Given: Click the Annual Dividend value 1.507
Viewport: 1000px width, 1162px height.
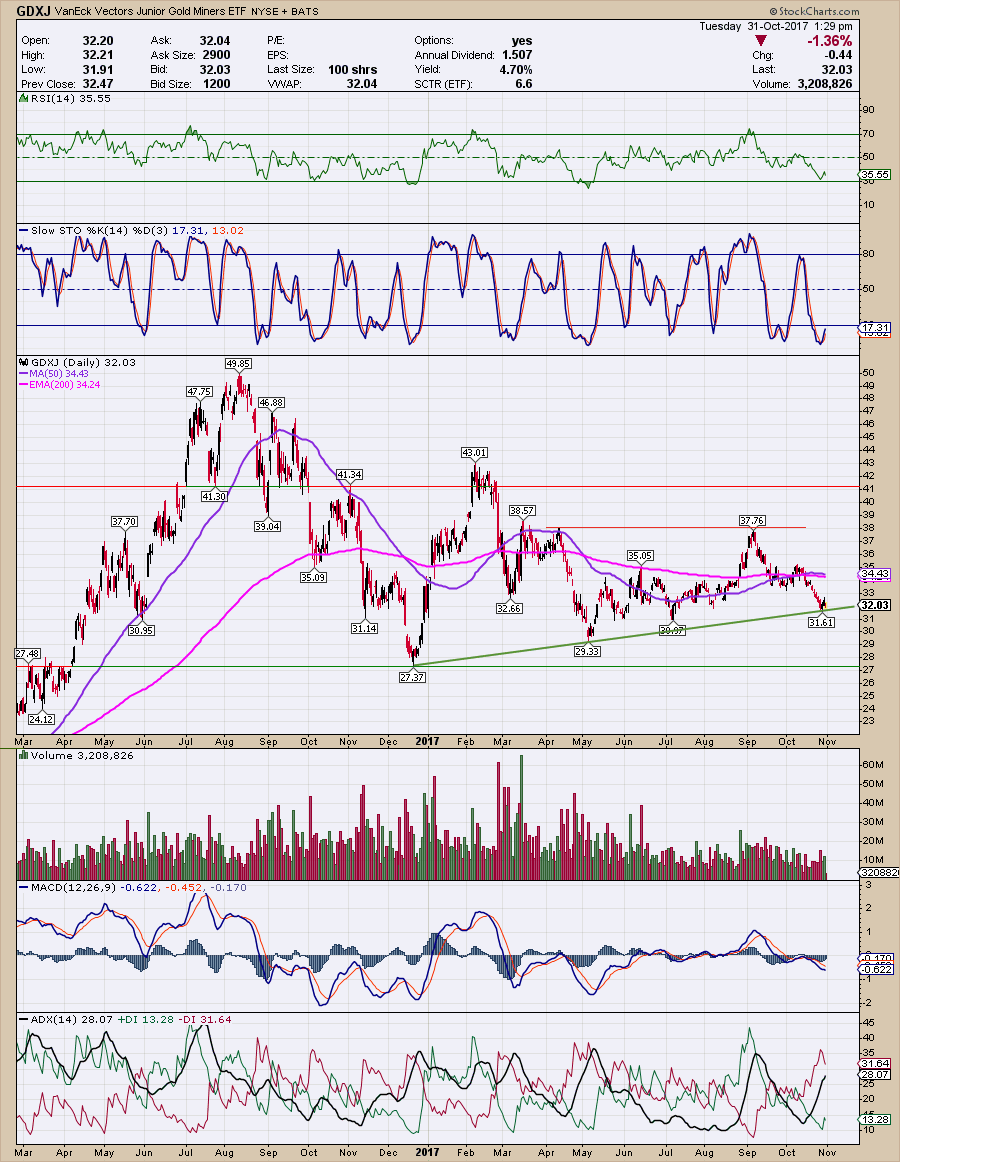Looking at the screenshot, I should tap(517, 55).
